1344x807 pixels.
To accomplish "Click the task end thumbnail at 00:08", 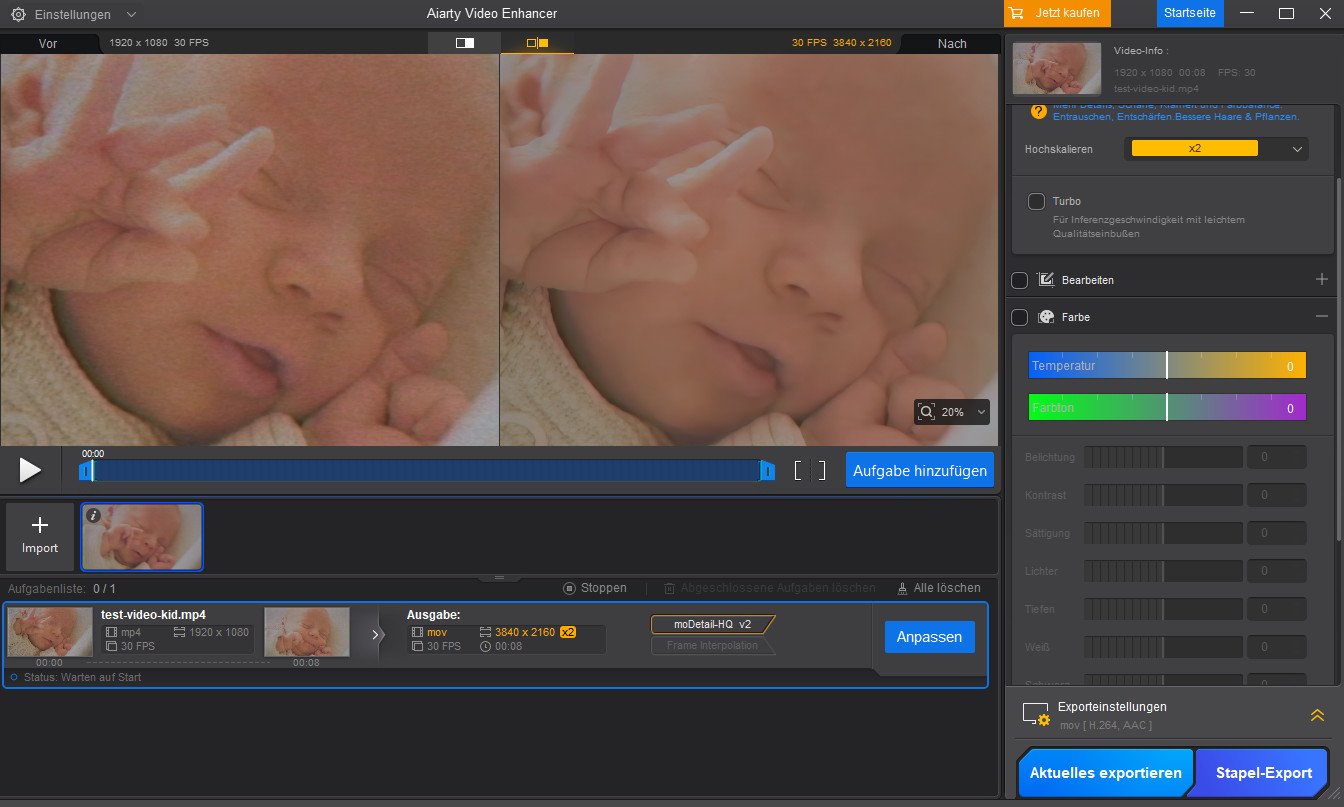I will 307,632.
